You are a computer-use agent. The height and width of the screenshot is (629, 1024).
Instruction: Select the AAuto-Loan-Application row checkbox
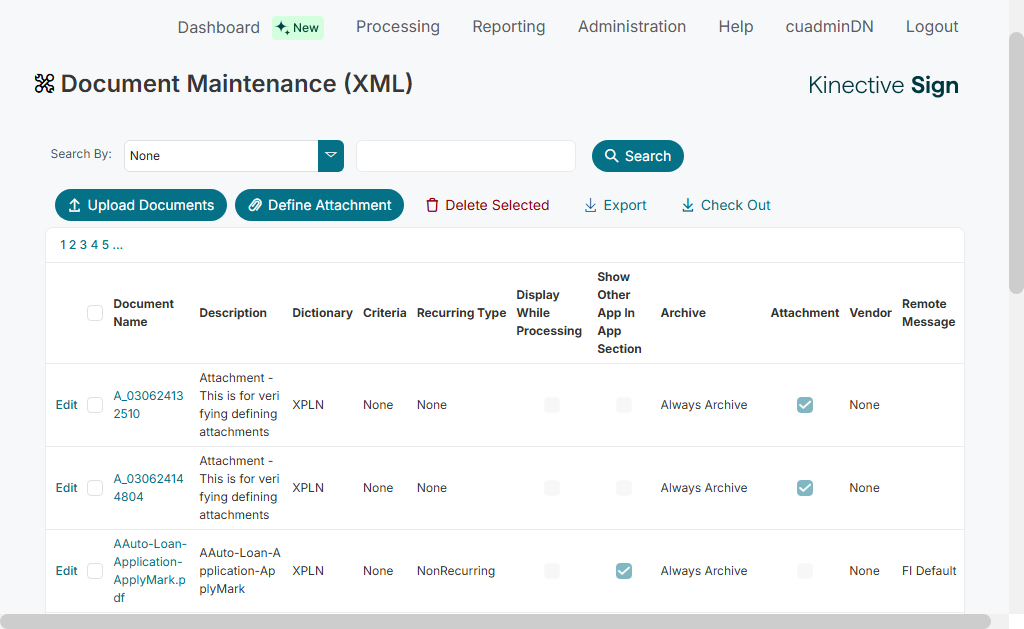coord(95,571)
